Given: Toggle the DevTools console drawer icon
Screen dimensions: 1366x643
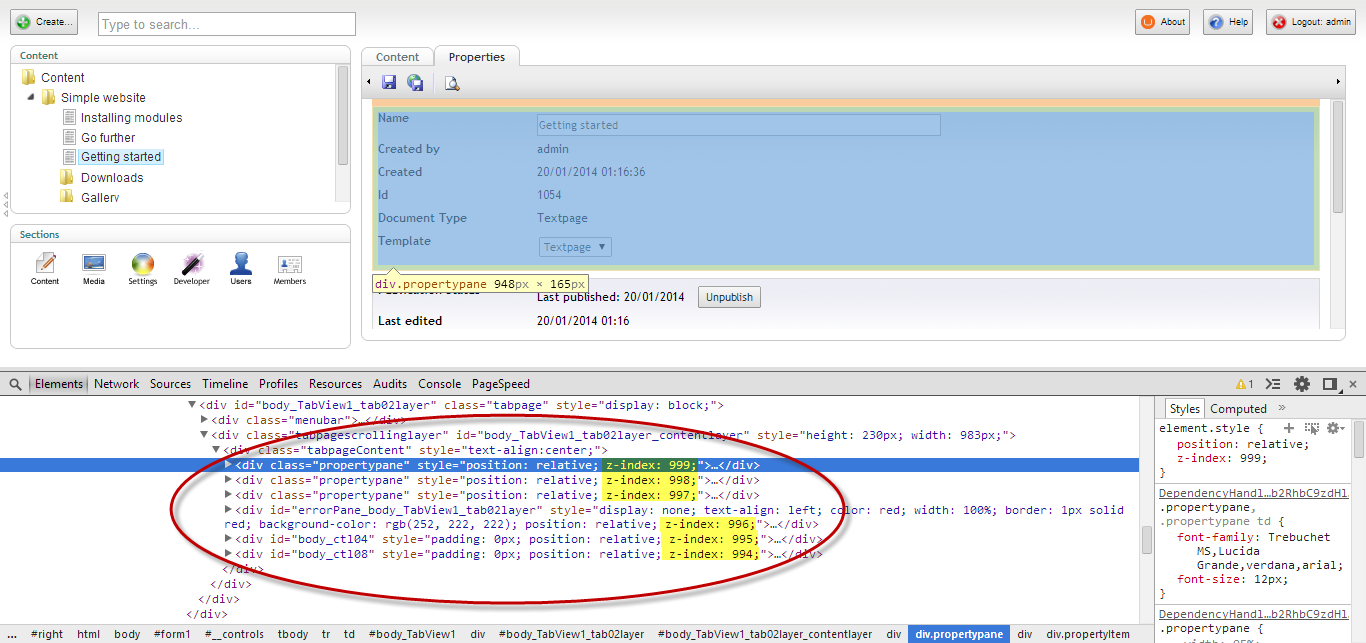Looking at the screenshot, I should click(x=1273, y=384).
